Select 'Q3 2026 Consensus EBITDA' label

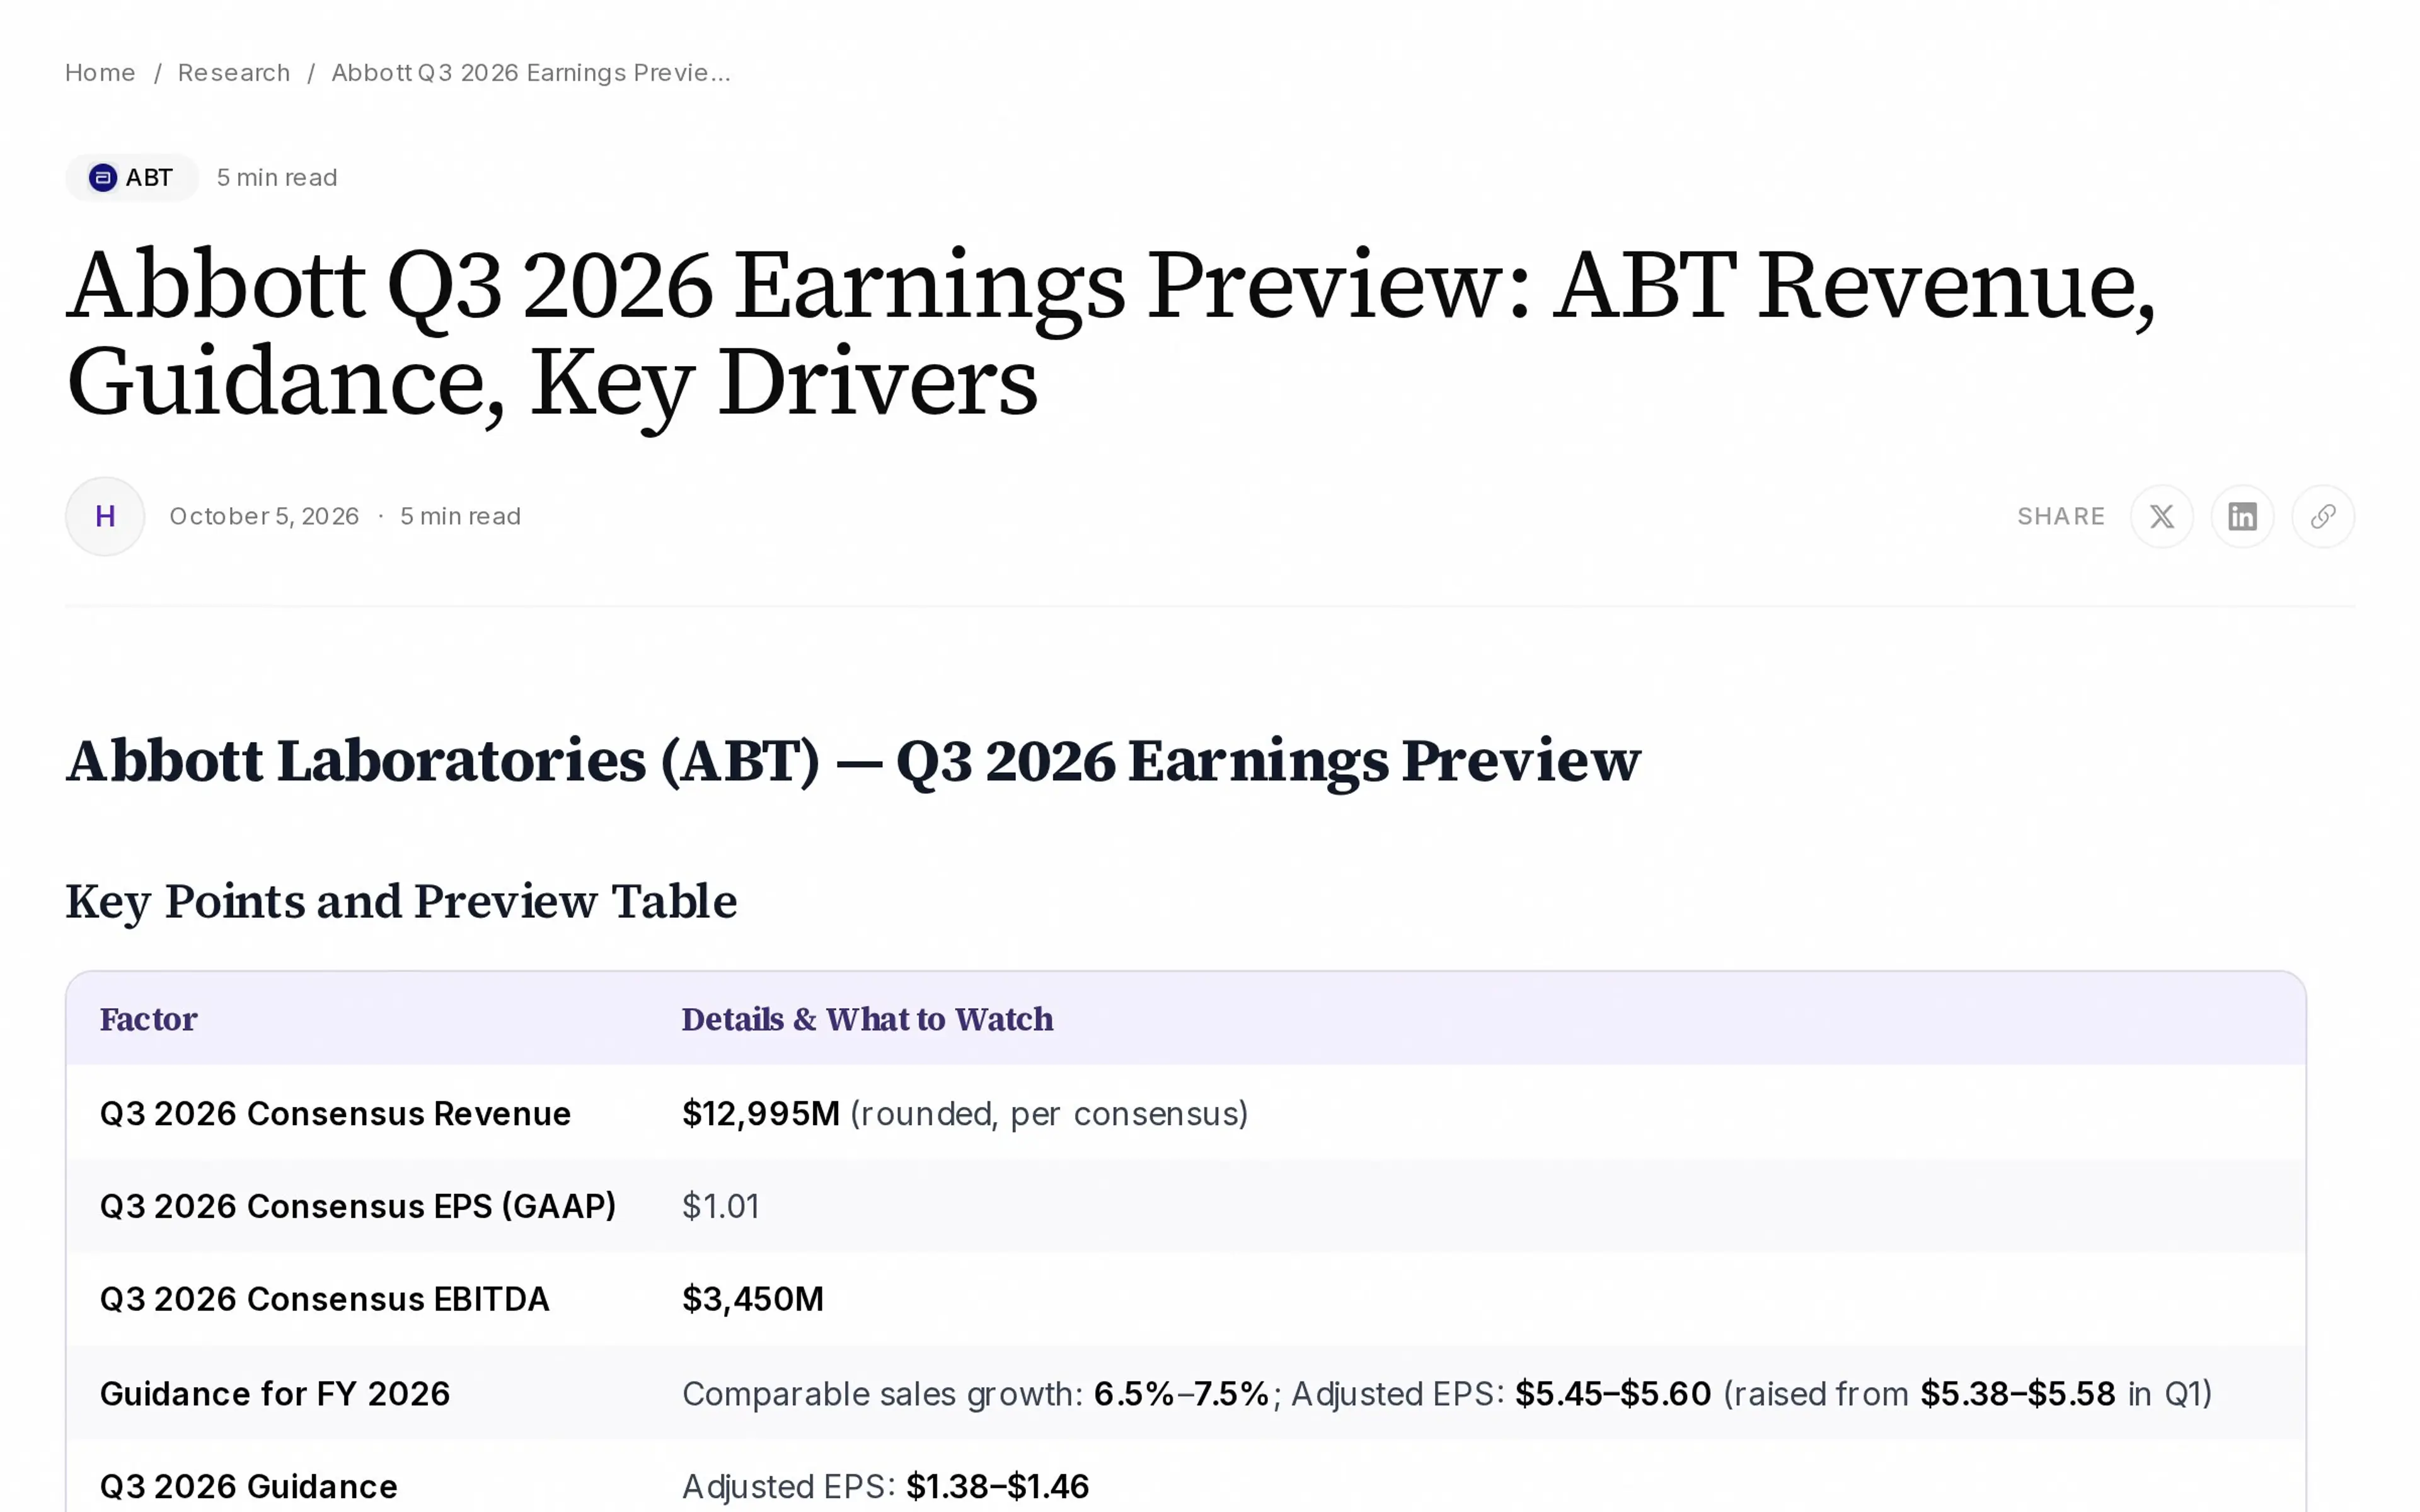click(325, 1299)
